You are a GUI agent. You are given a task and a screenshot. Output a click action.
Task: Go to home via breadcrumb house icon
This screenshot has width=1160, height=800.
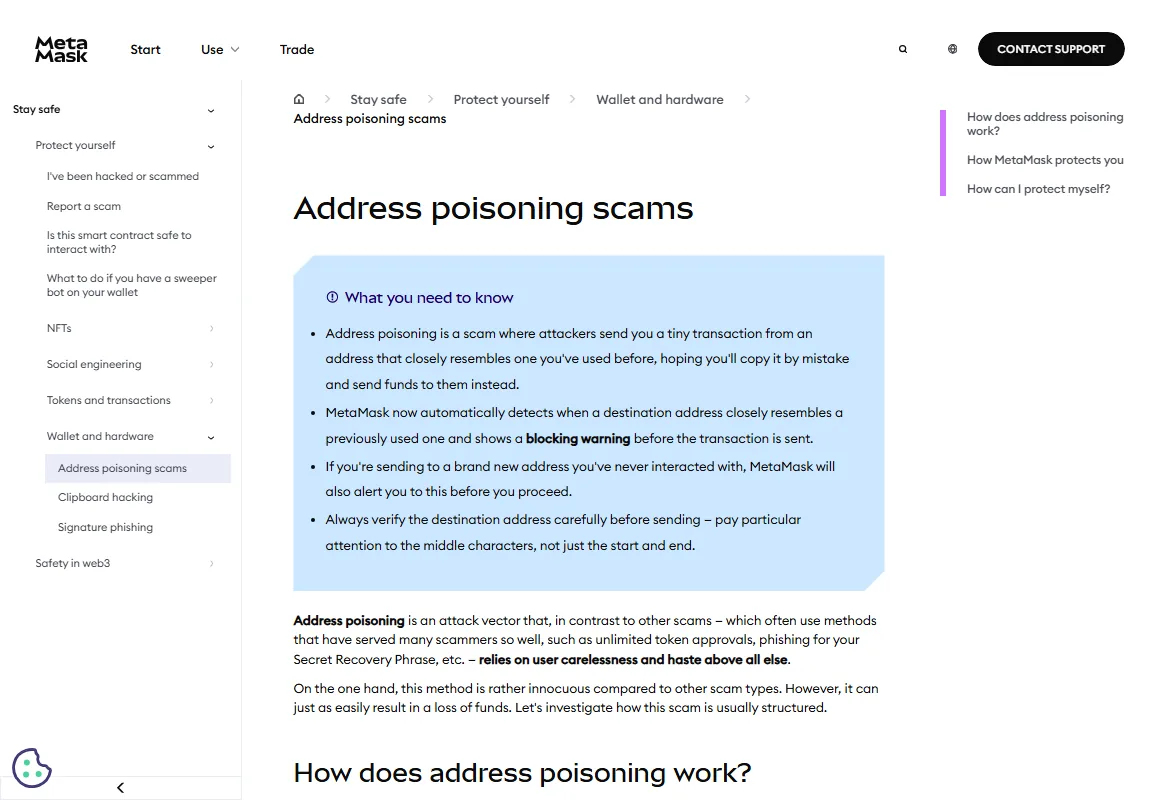click(x=299, y=99)
